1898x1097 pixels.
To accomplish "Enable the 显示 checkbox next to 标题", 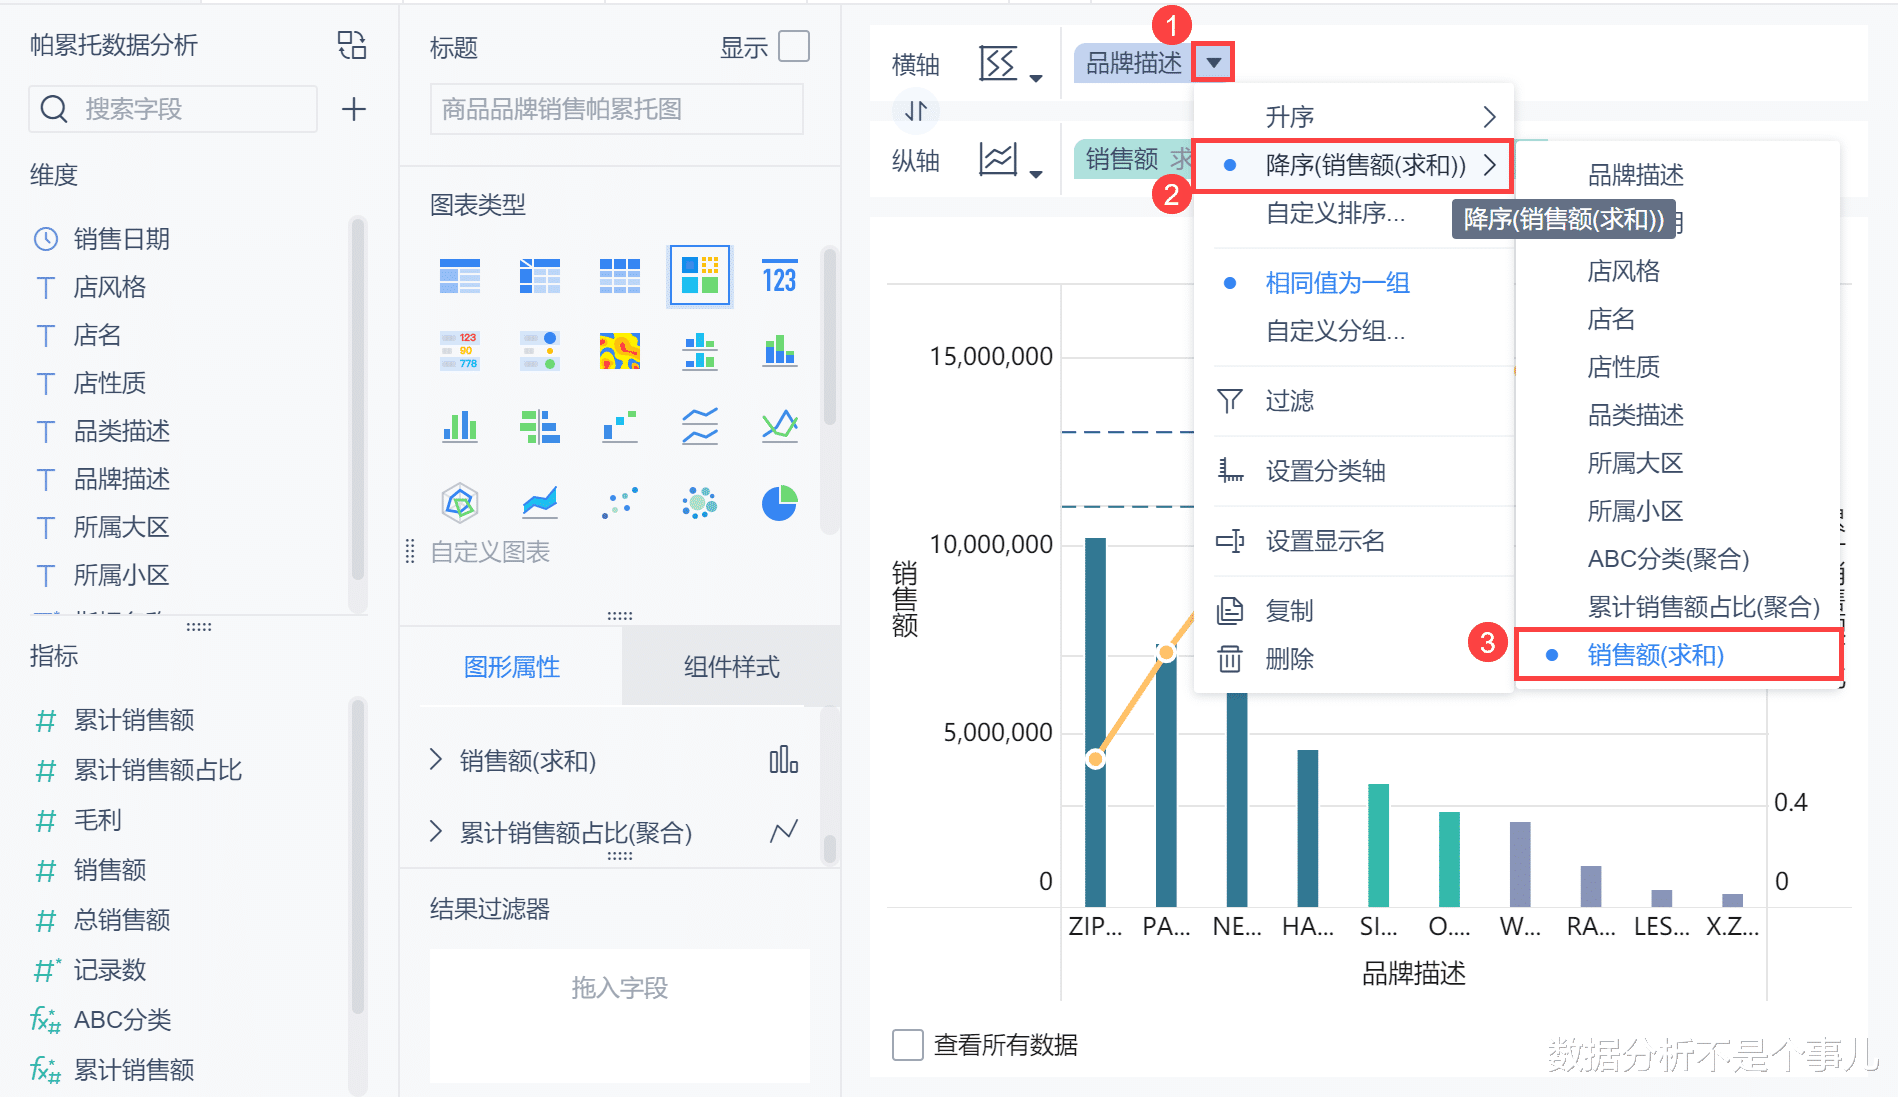I will click(794, 46).
